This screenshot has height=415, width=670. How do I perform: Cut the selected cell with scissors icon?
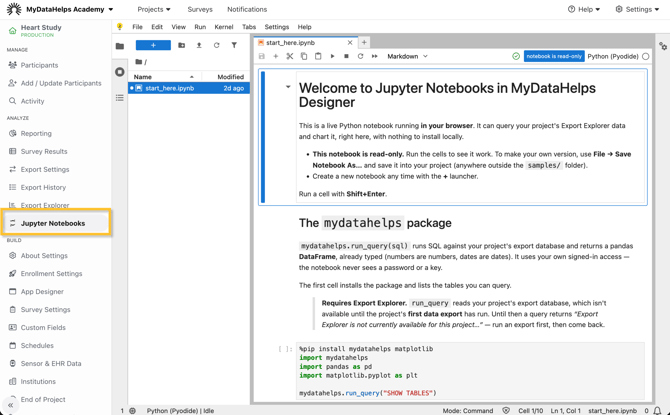pyautogui.click(x=290, y=56)
